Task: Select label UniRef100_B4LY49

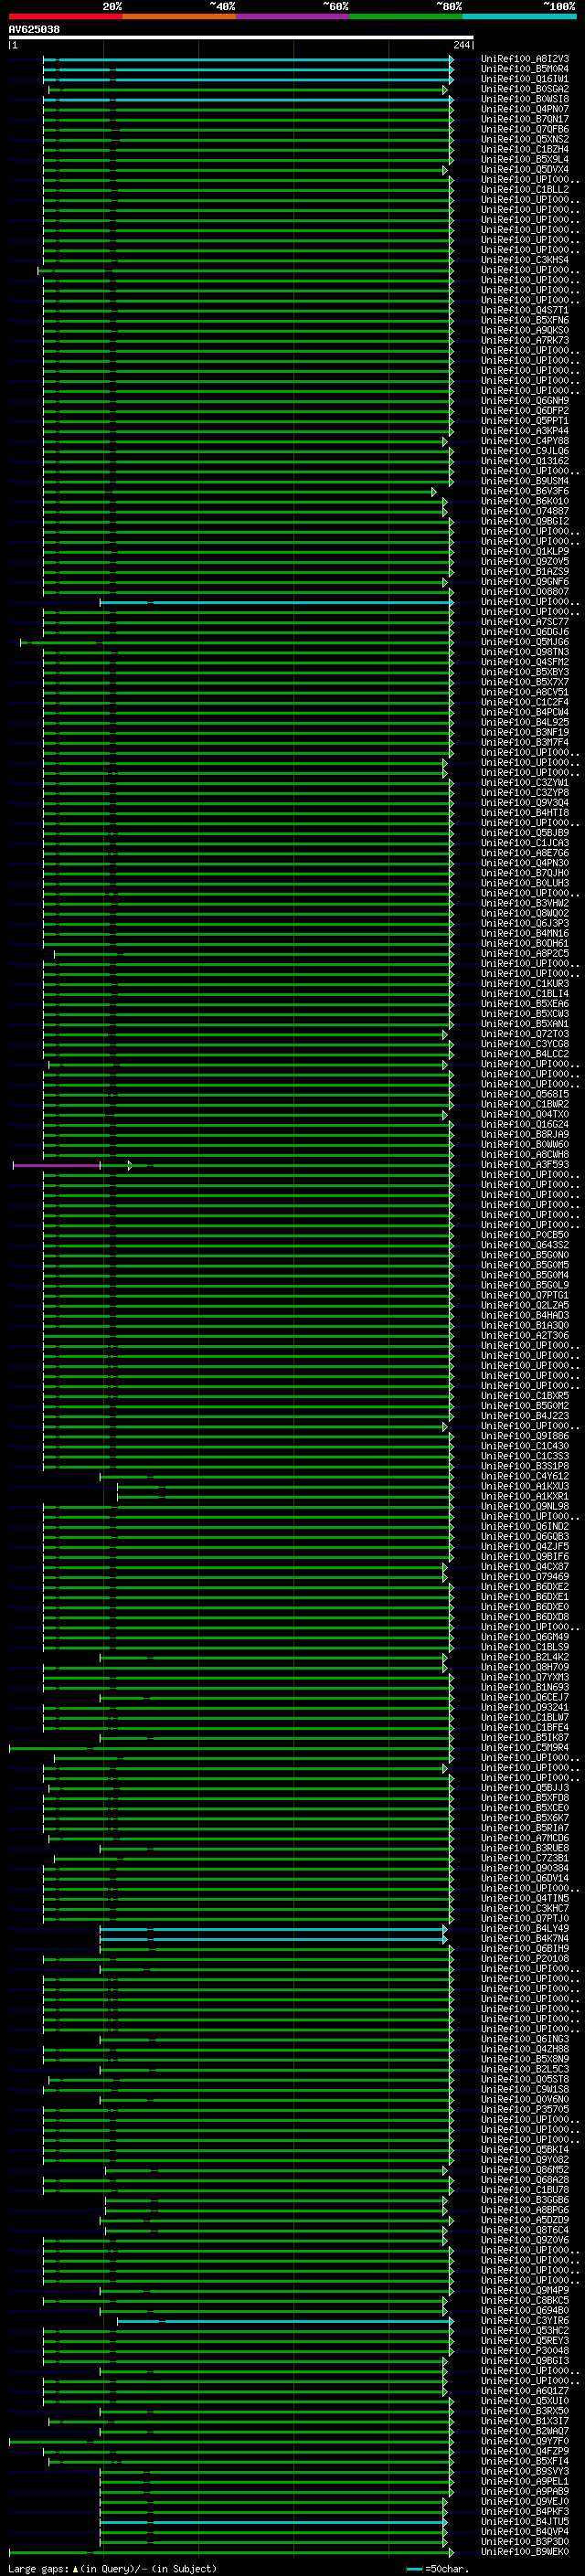Action: click(x=525, y=1928)
